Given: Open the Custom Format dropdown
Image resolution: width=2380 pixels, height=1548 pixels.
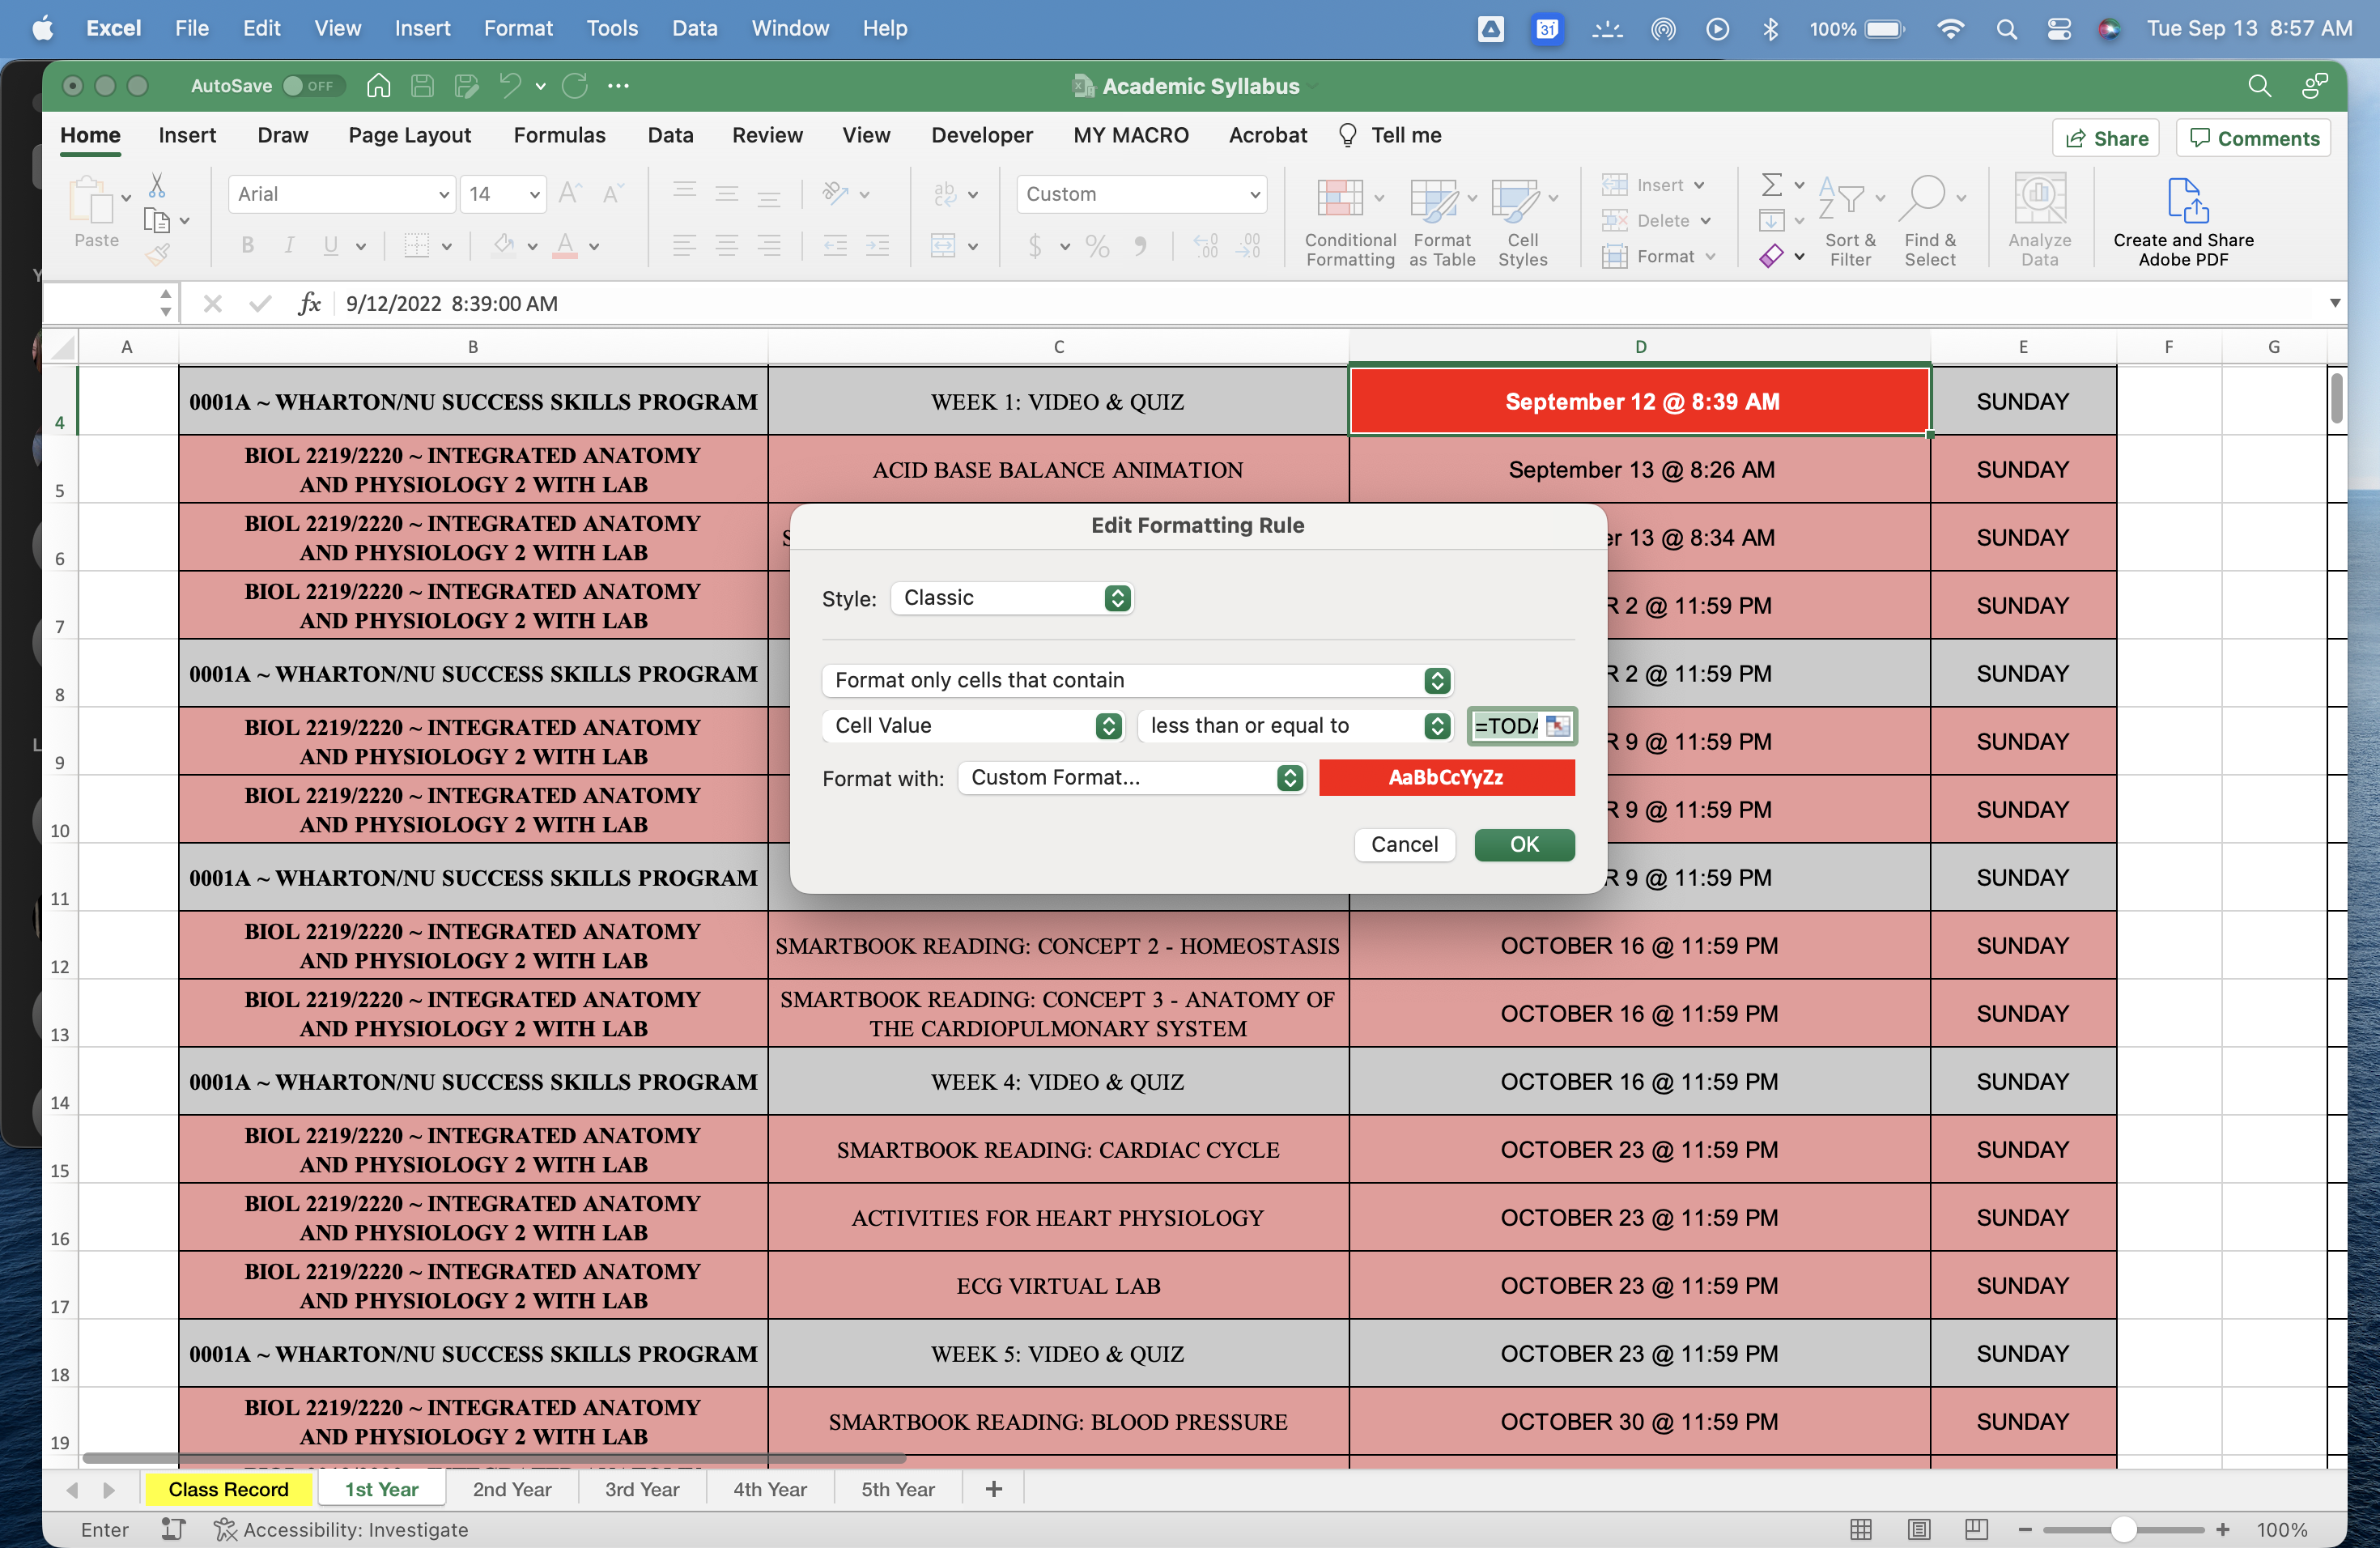Looking at the screenshot, I should pos(1131,778).
